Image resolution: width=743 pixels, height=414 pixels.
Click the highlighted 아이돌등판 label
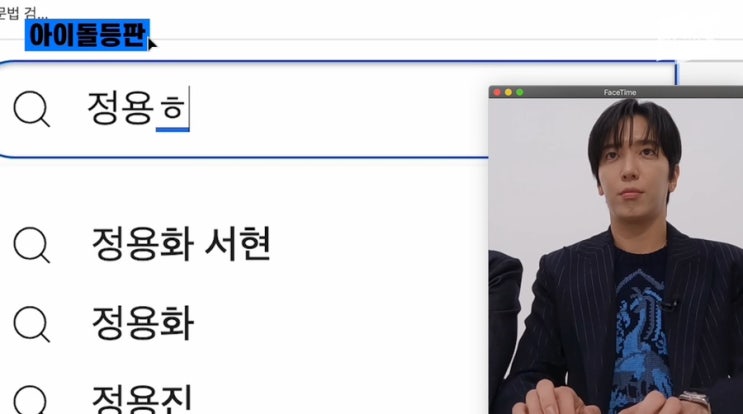(87, 35)
